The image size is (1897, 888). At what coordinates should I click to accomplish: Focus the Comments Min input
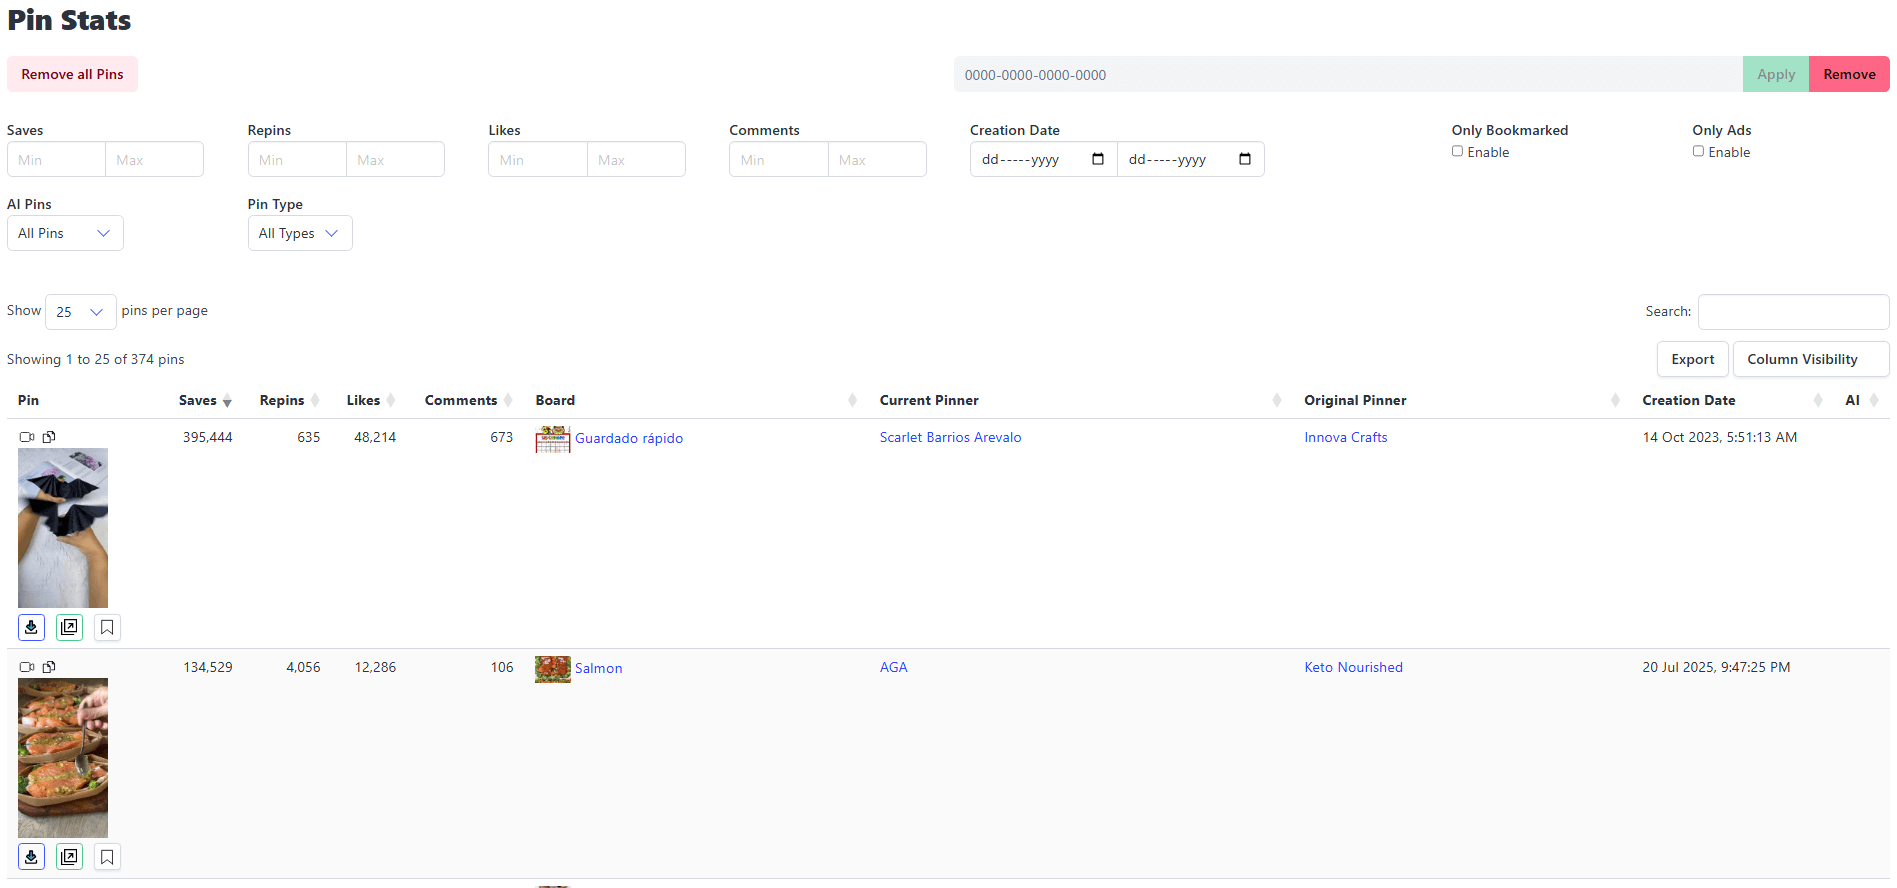click(779, 159)
